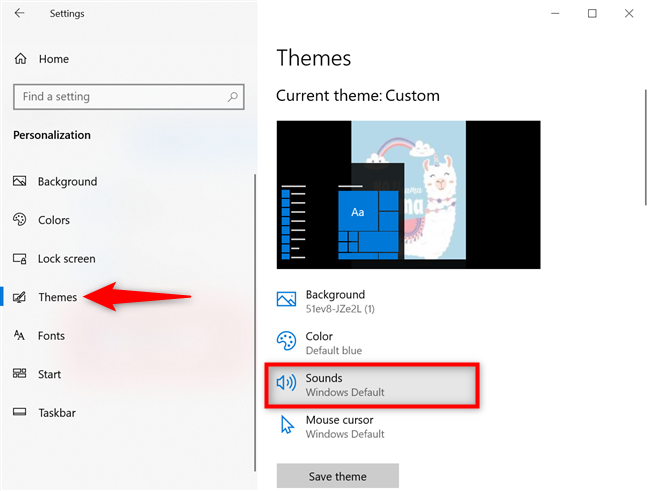Image resolution: width=648 pixels, height=491 pixels.
Task: Select Themes in the sidebar
Action: coord(57,297)
